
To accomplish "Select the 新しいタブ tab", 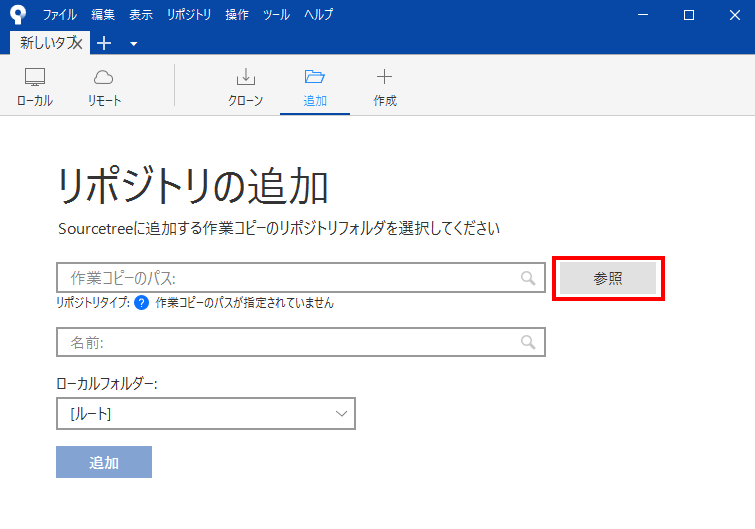I will [x=46, y=43].
